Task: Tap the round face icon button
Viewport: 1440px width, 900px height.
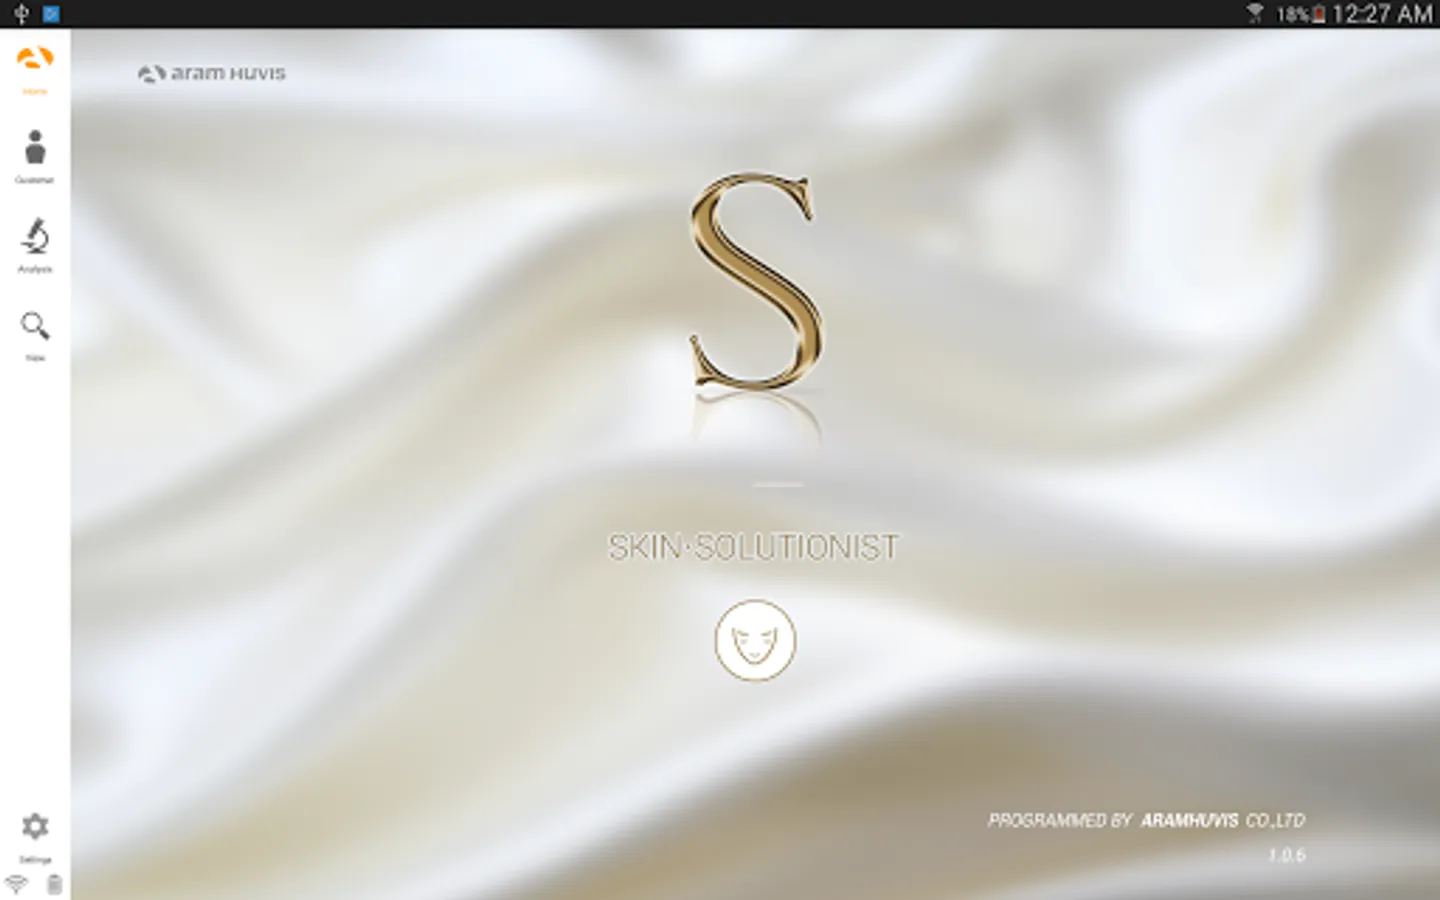Action: coord(755,640)
